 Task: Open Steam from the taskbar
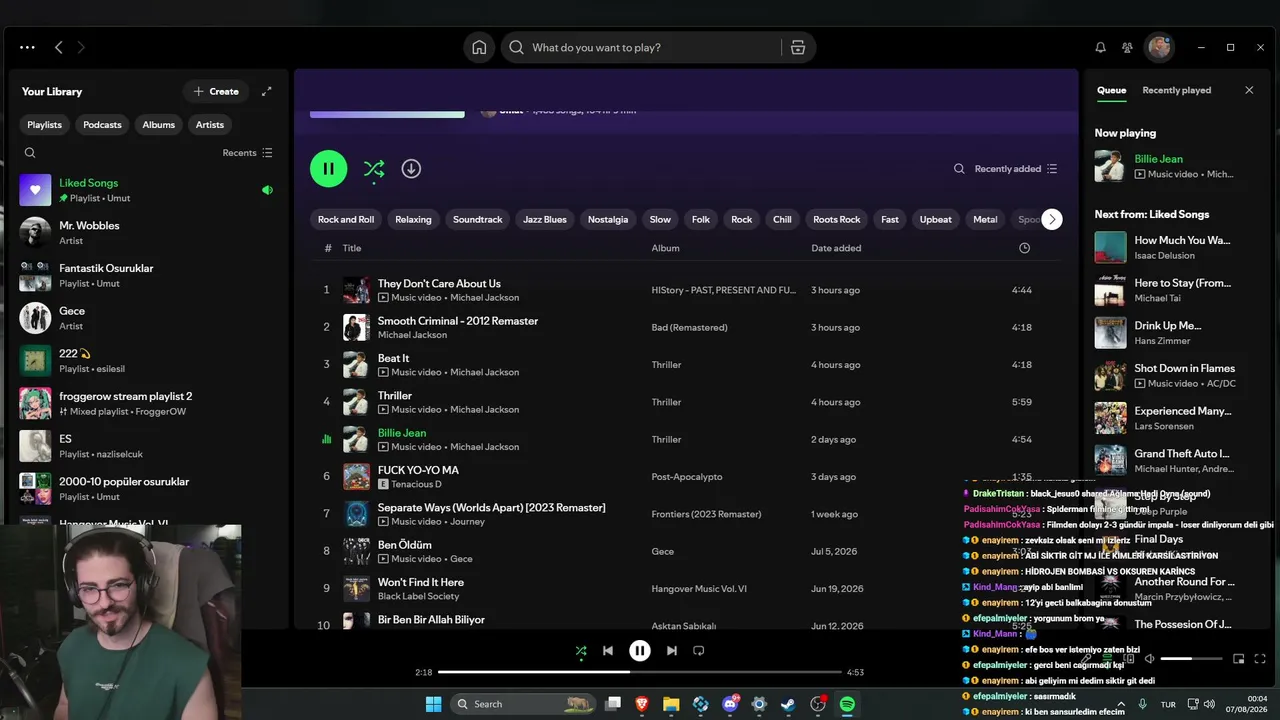(x=788, y=704)
